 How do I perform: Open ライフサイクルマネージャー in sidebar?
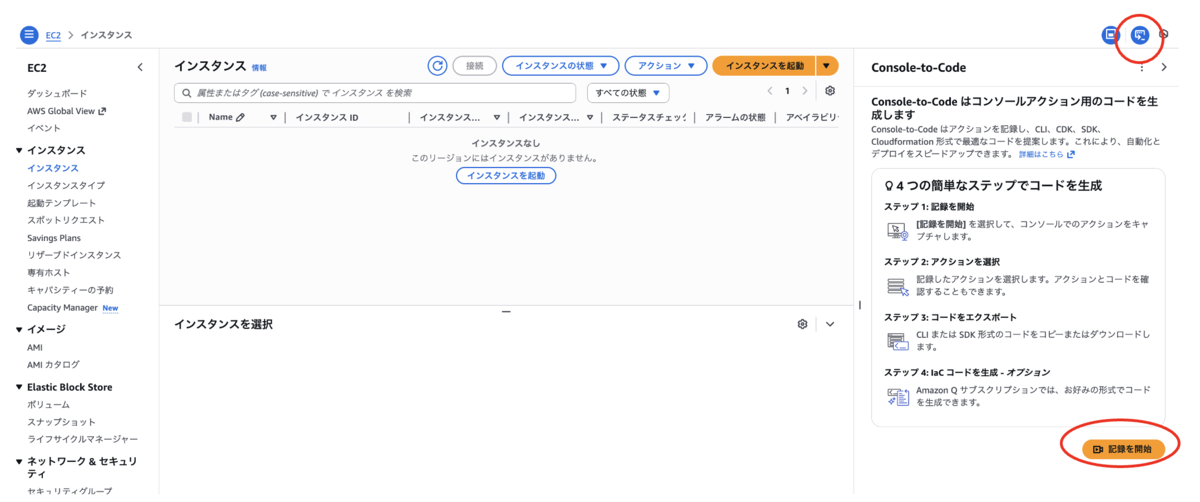(x=83, y=439)
